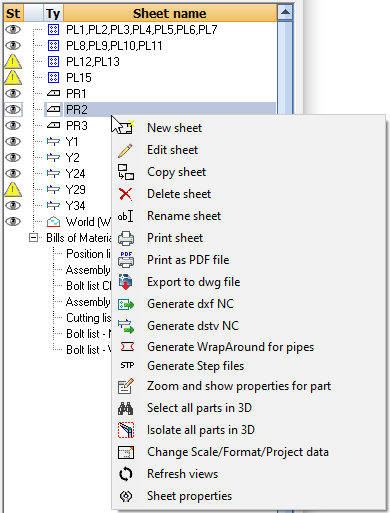Viewport: 390px width, 513px height.
Task: Click the pencil Edit sheet icon
Action: coord(125,150)
